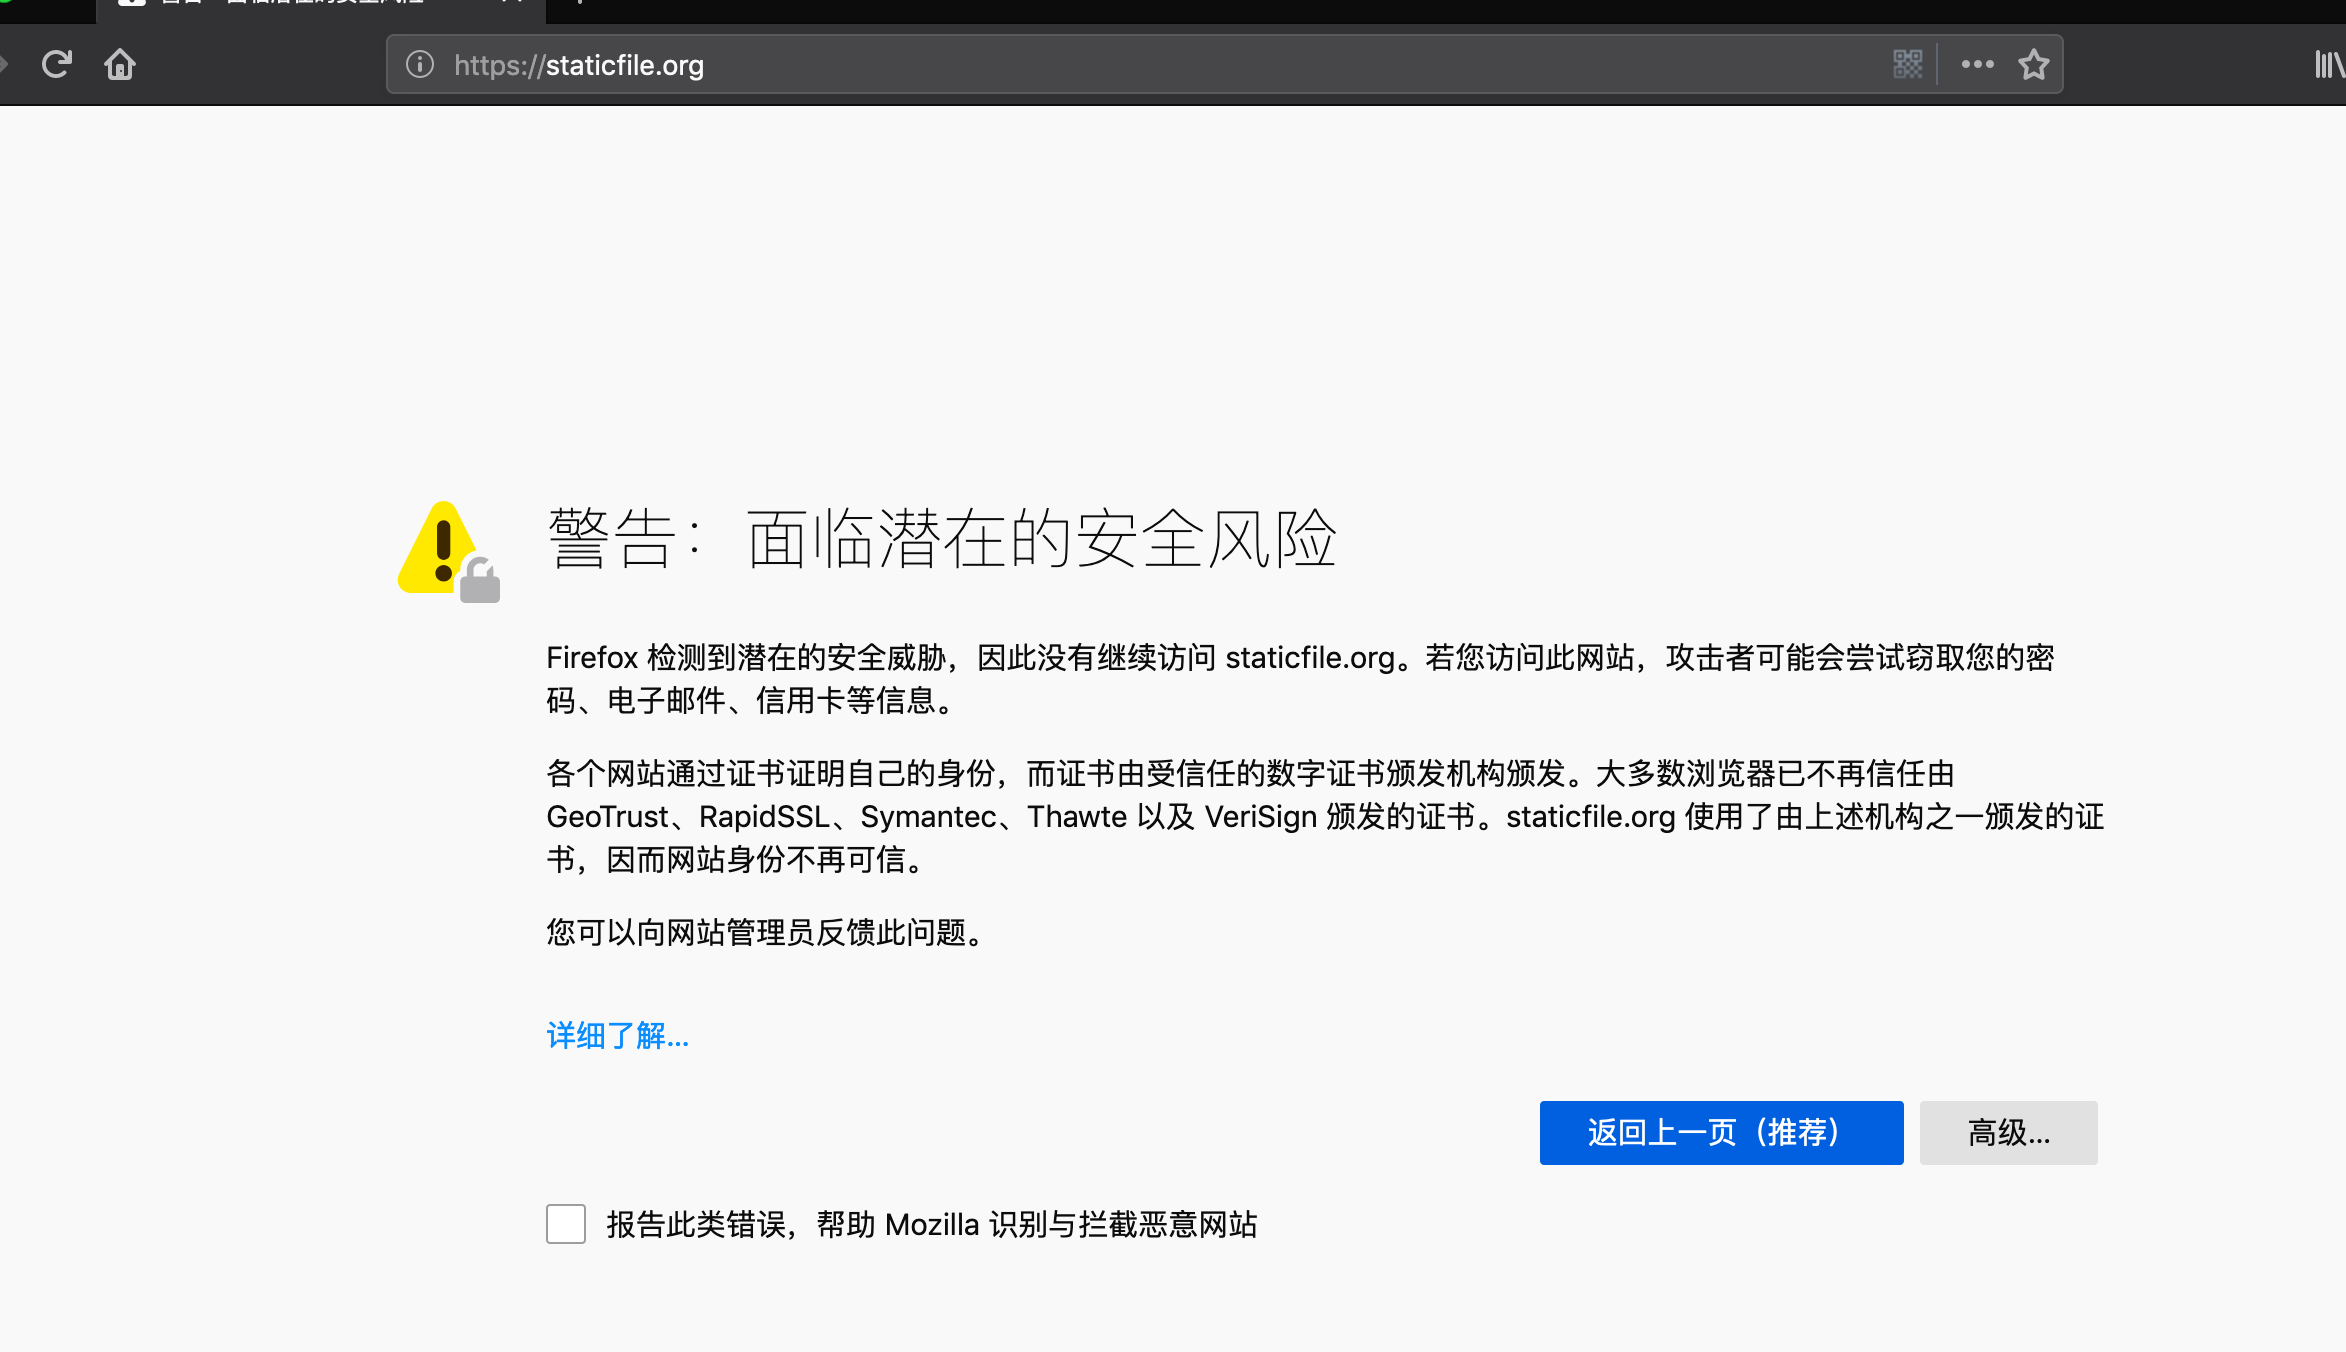Open the page actions three-dot menu
This screenshot has height=1352, width=2346.
pyautogui.click(x=1977, y=65)
